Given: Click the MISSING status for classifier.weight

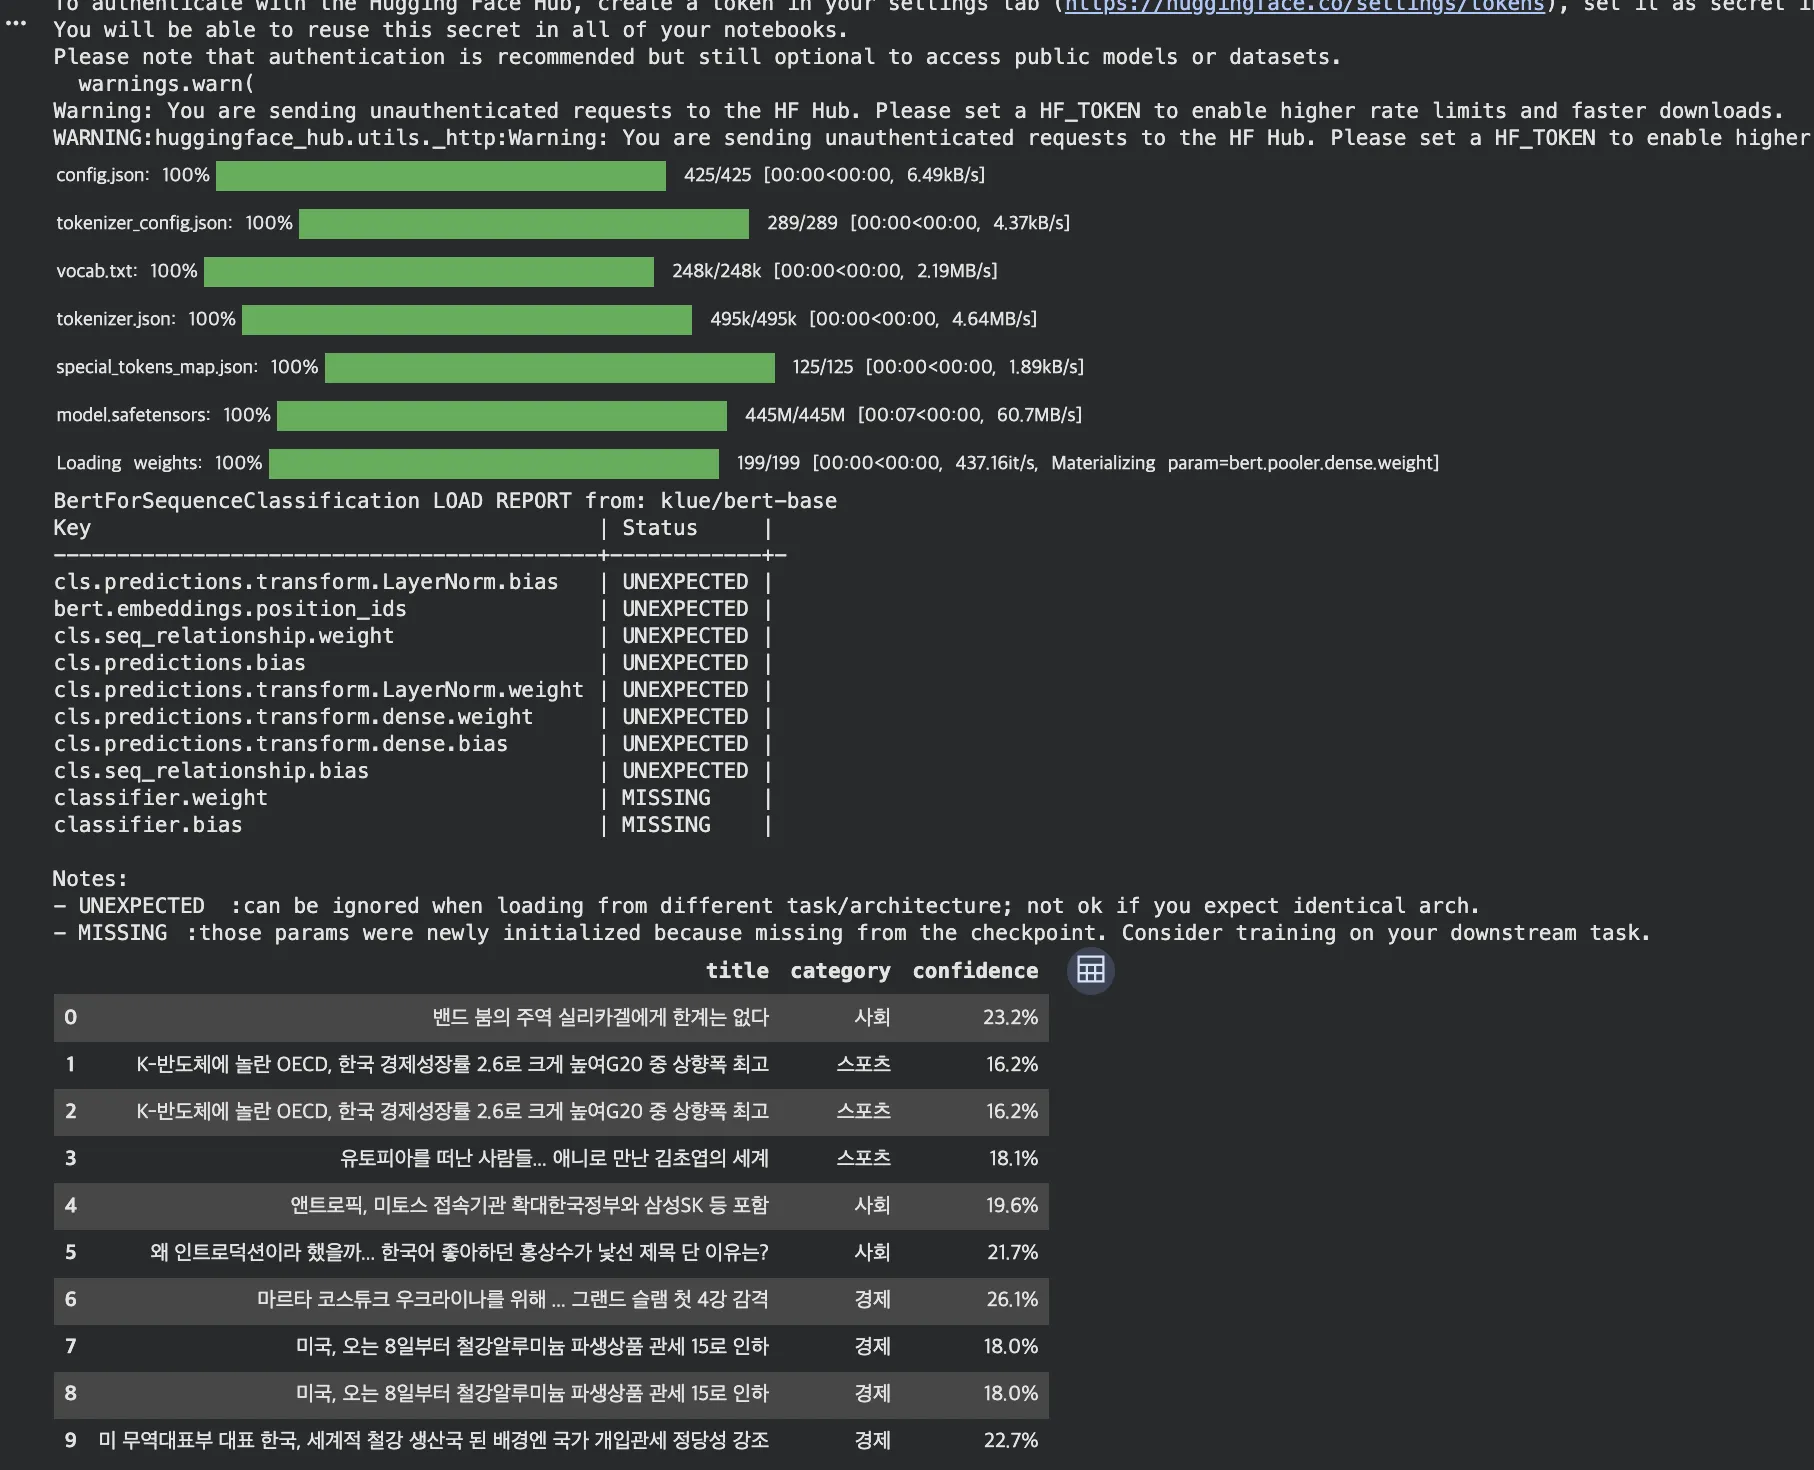Looking at the screenshot, I should (666, 798).
